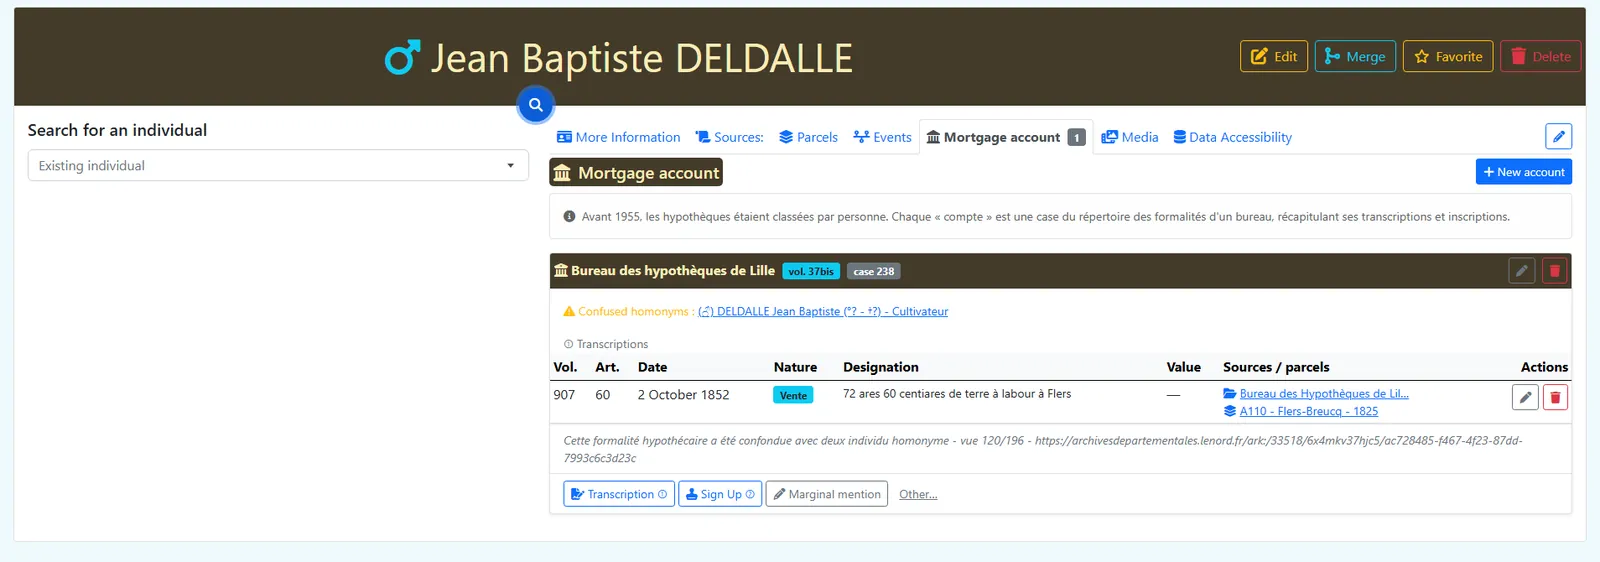Open the Media tab
The image size is (1600, 562).
click(1130, 137)
